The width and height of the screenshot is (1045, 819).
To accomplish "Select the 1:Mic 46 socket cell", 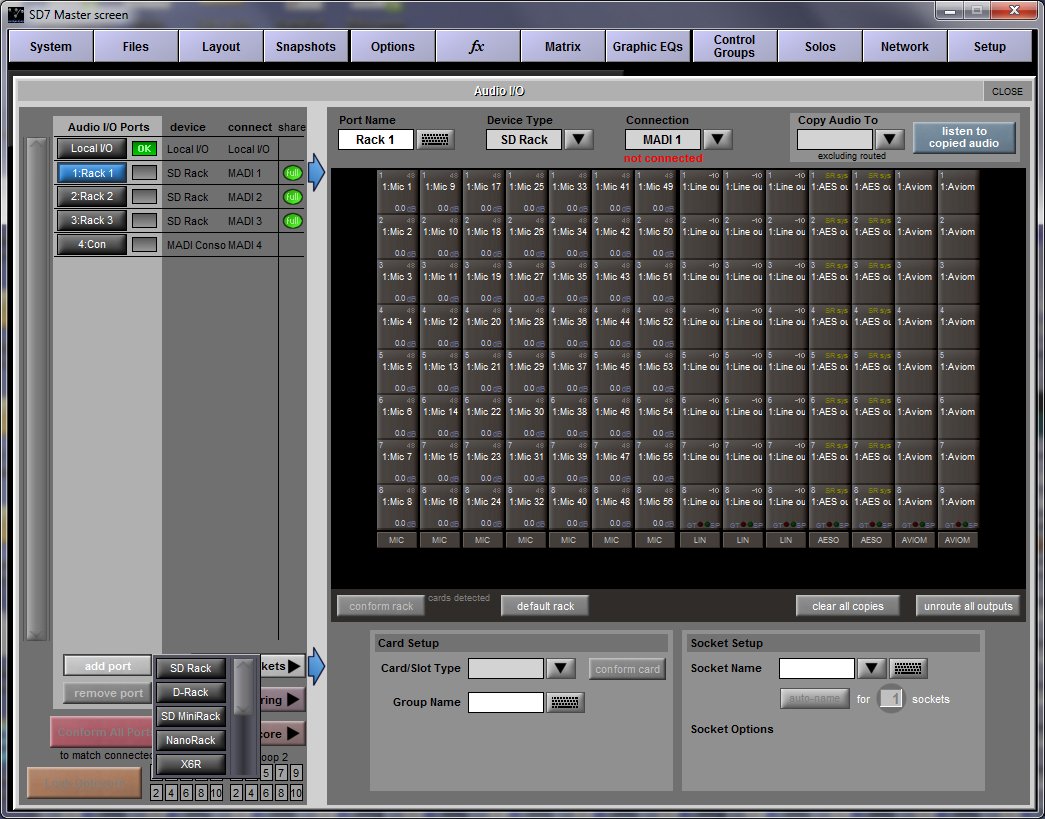I will (x=612, y=417).
